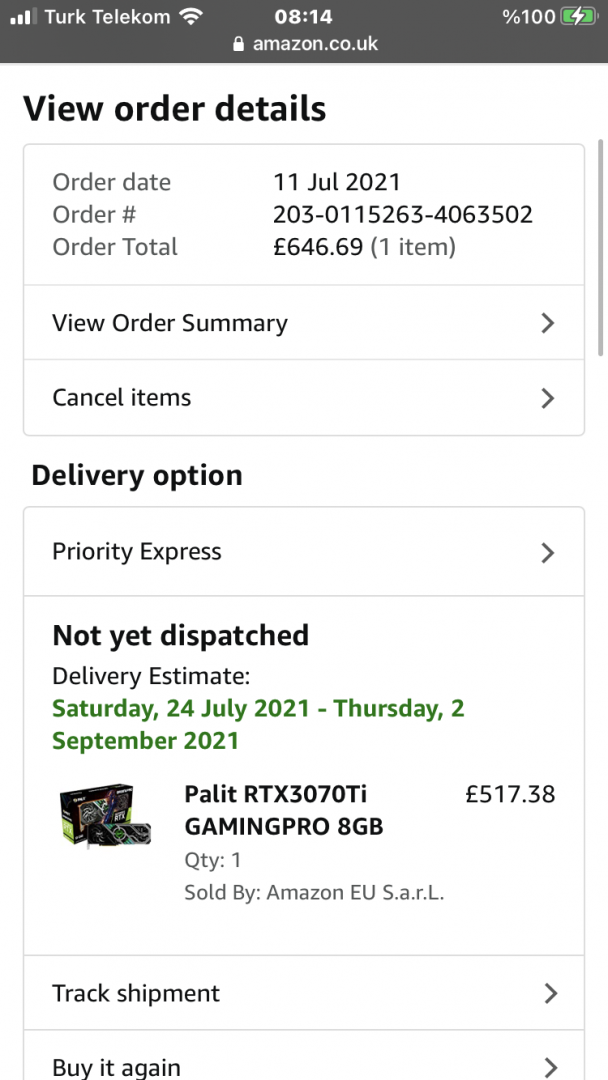
Task: Open View Order Summary
Action: point(170,323)
